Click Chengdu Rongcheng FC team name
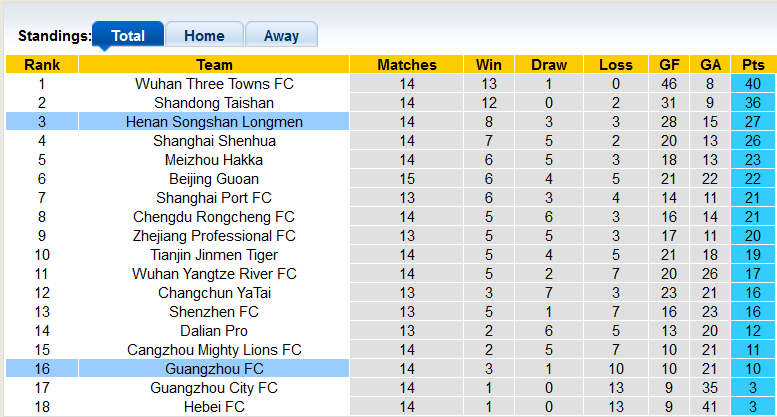This screenshot has width=777, height=417. [214, 217]
